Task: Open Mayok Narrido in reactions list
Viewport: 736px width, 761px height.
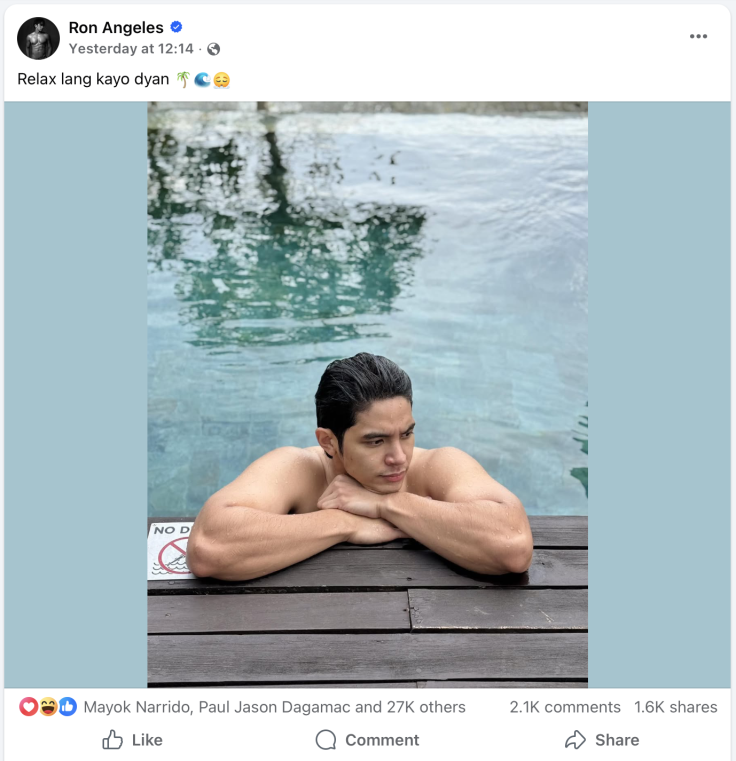Action: tap(137, 707)
